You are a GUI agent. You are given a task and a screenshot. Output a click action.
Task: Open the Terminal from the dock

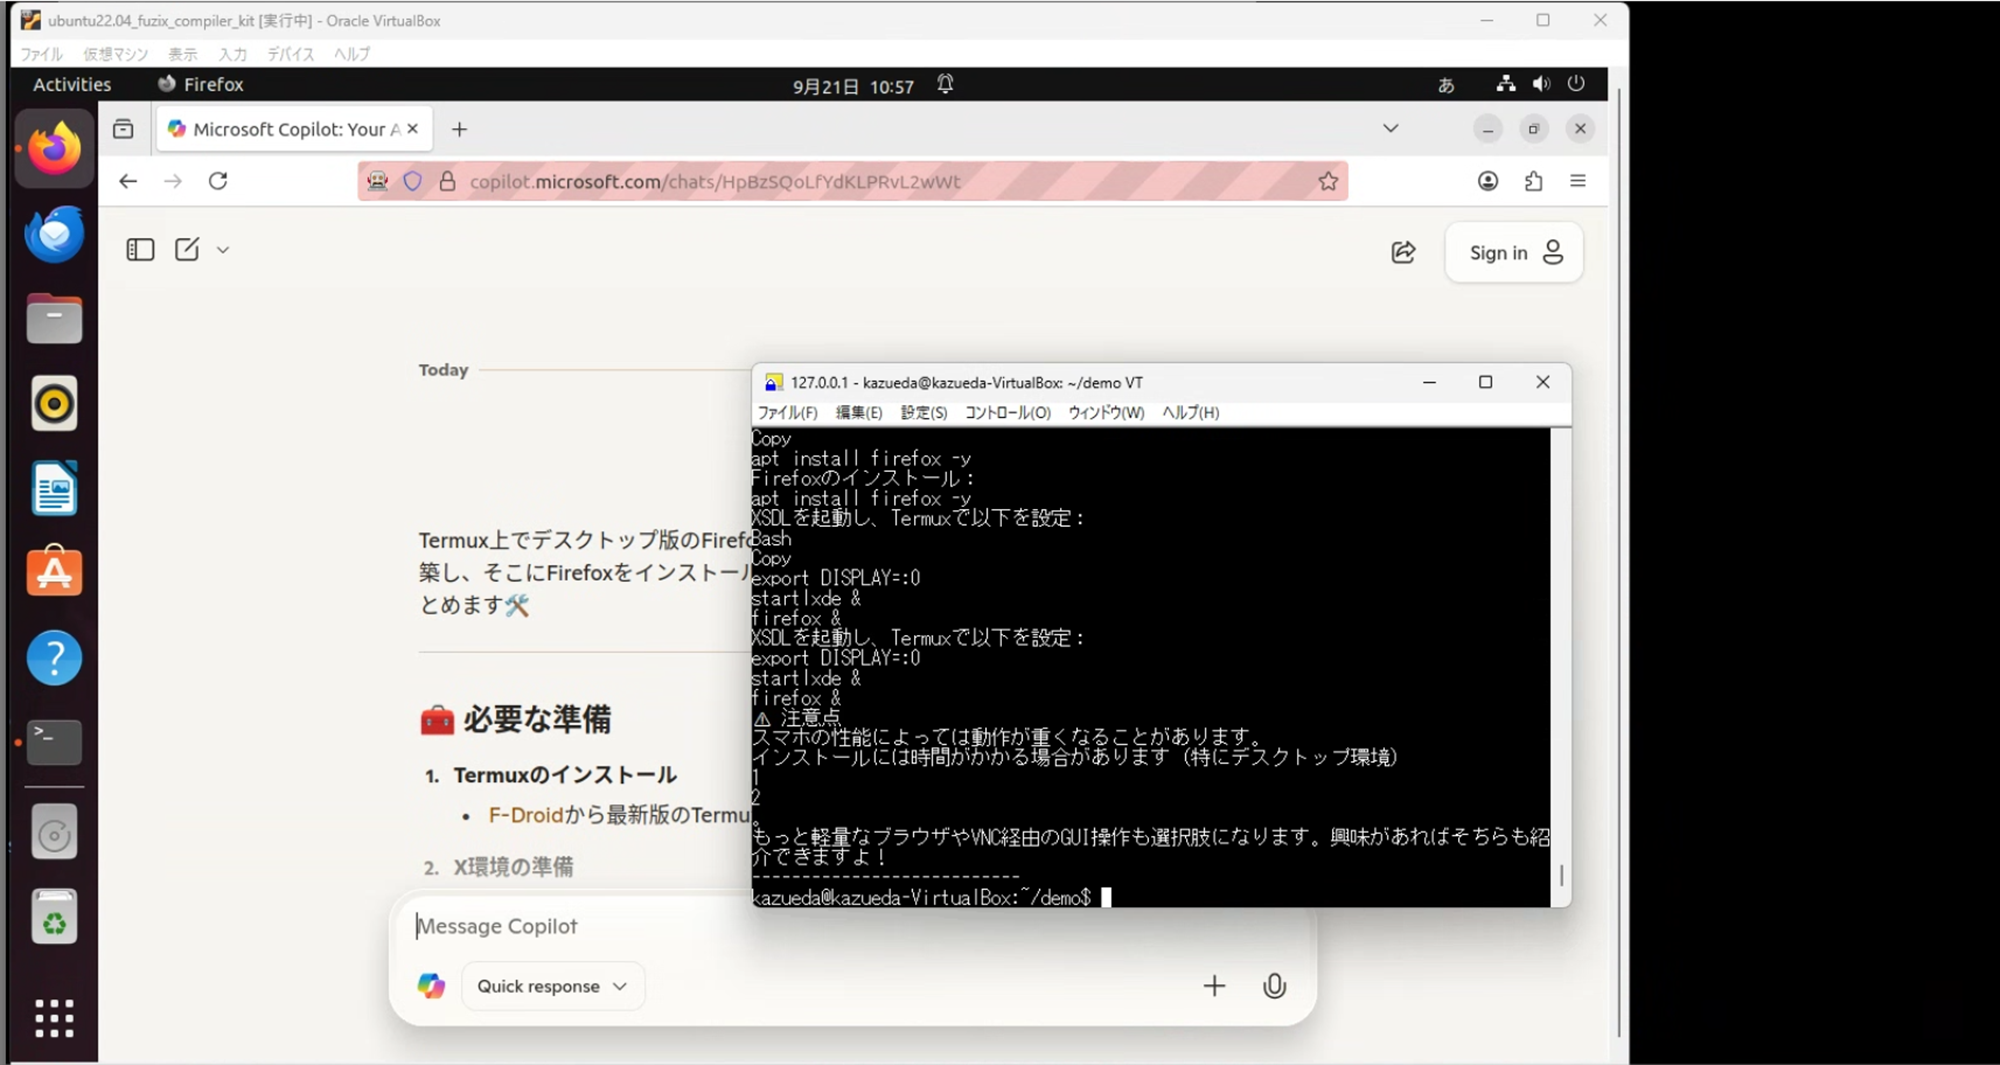54,742
